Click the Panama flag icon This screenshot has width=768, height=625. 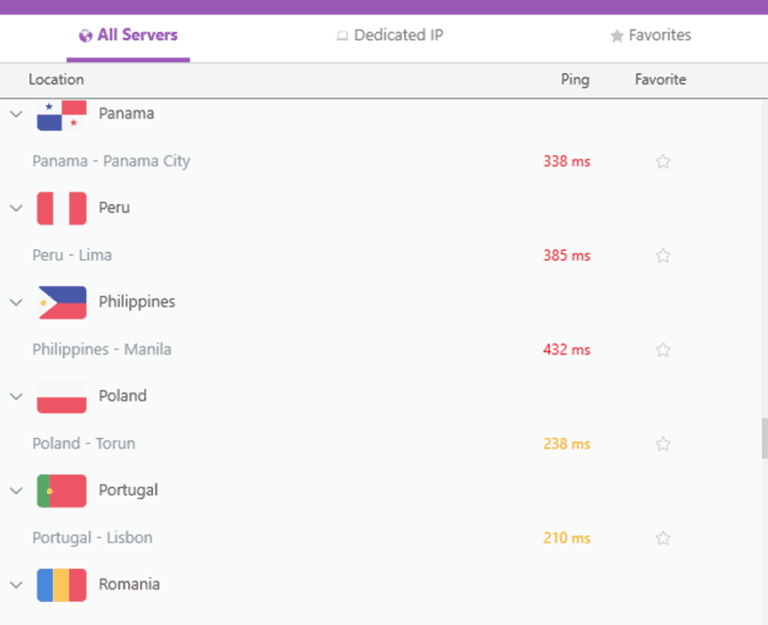(61, 115)
